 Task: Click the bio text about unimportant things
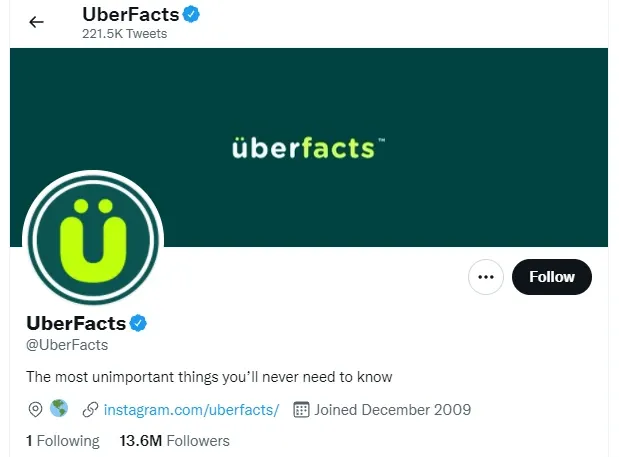click(x=209, y=377)
